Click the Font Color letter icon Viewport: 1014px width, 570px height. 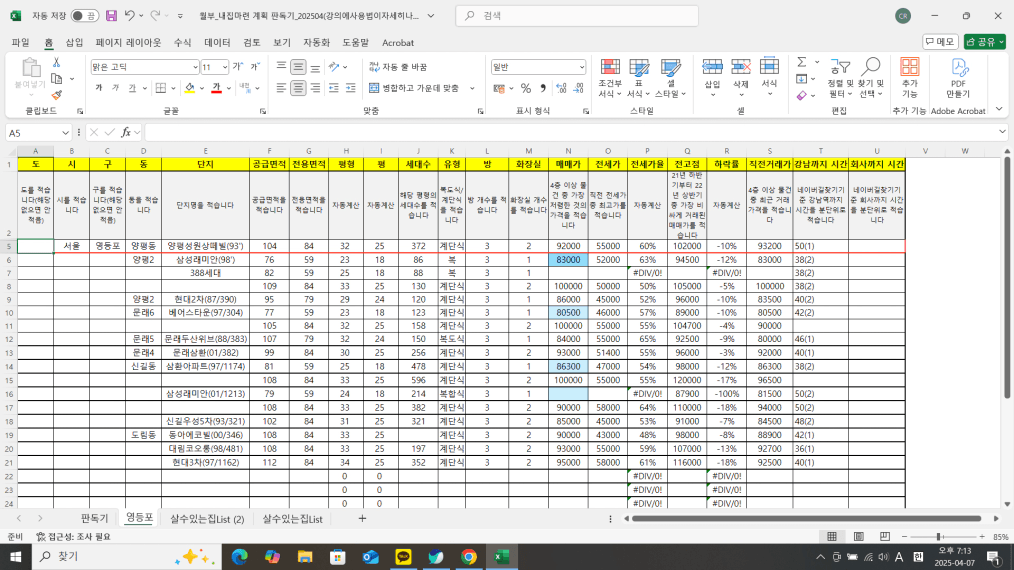(216, 88)
